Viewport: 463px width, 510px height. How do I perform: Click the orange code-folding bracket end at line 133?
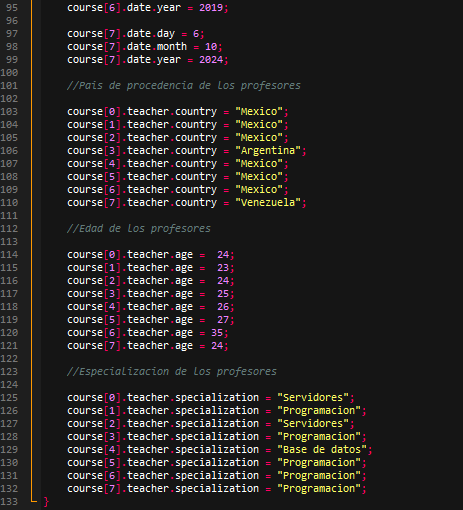coord(33,500)
